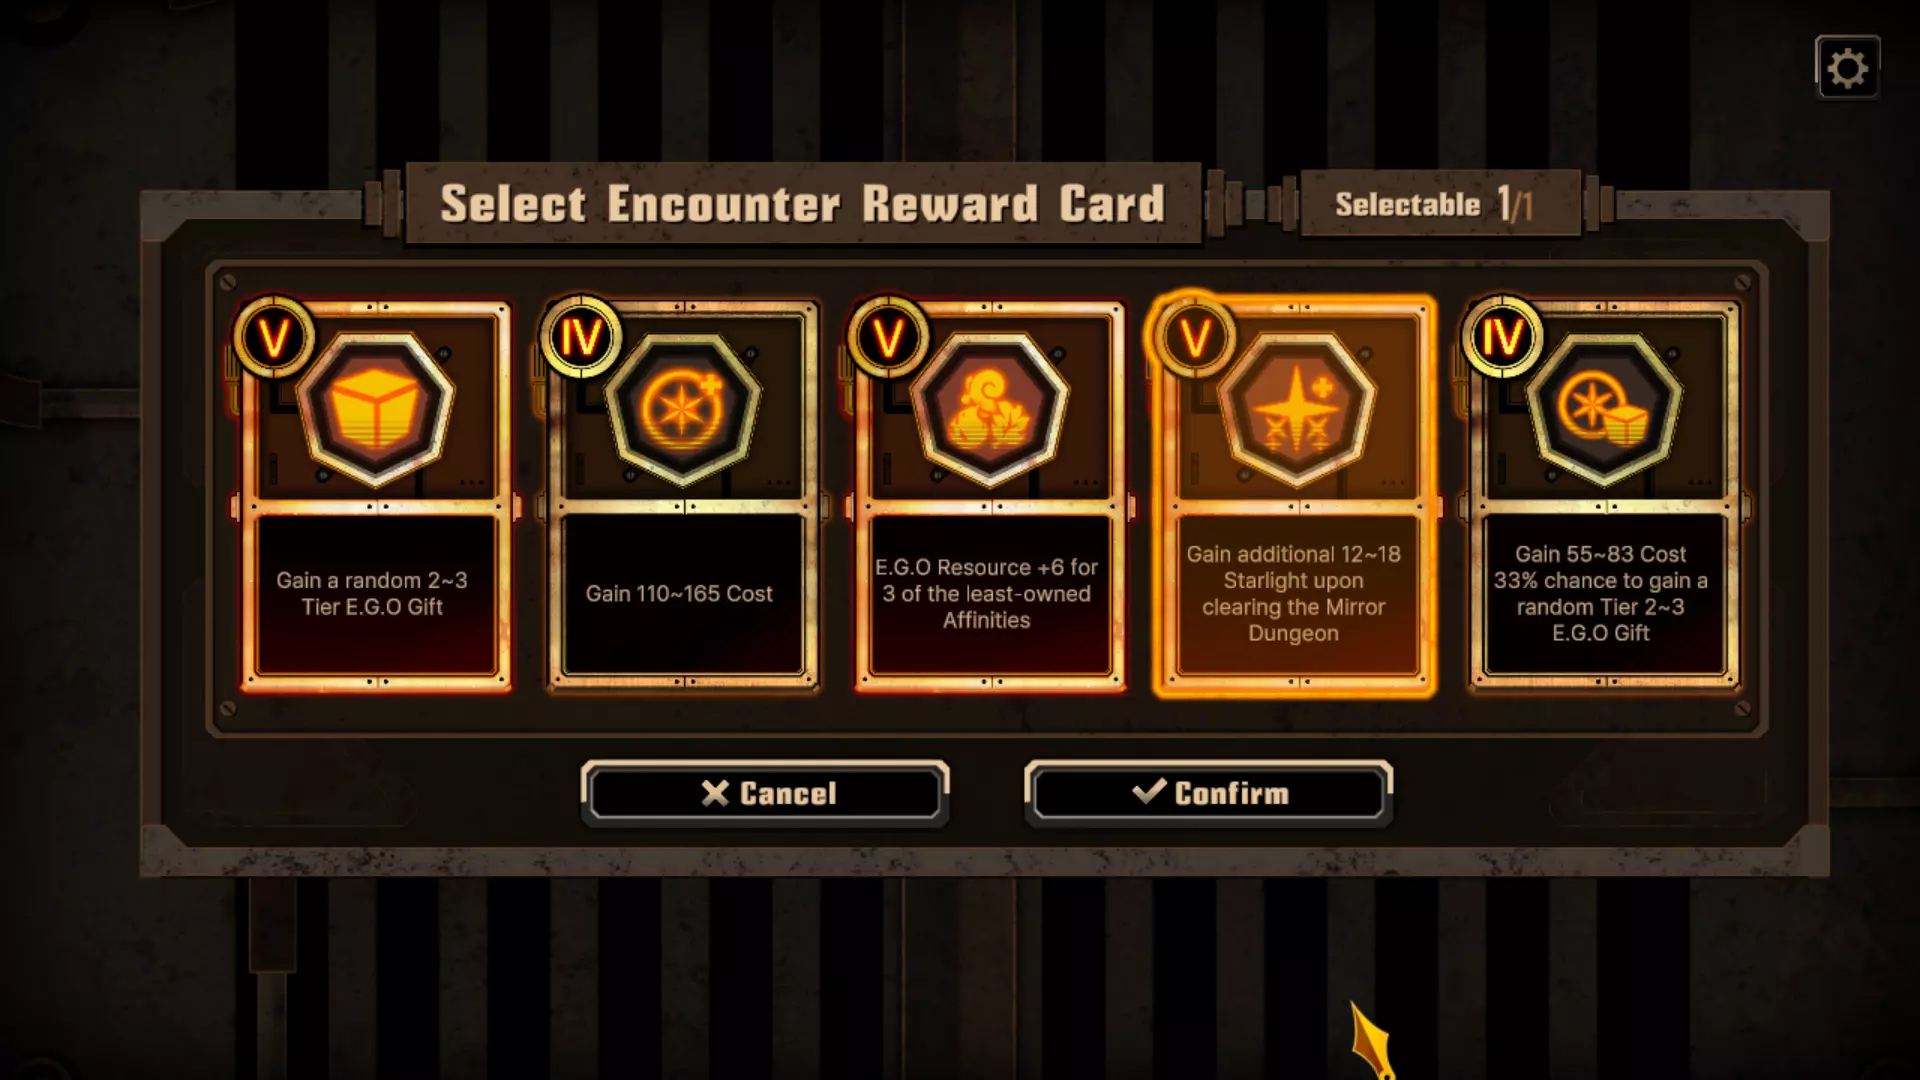Viewport: 1920px width, 1080px height.
Task: Click tier IV badge on Cost card
Action: pos(581,337)
